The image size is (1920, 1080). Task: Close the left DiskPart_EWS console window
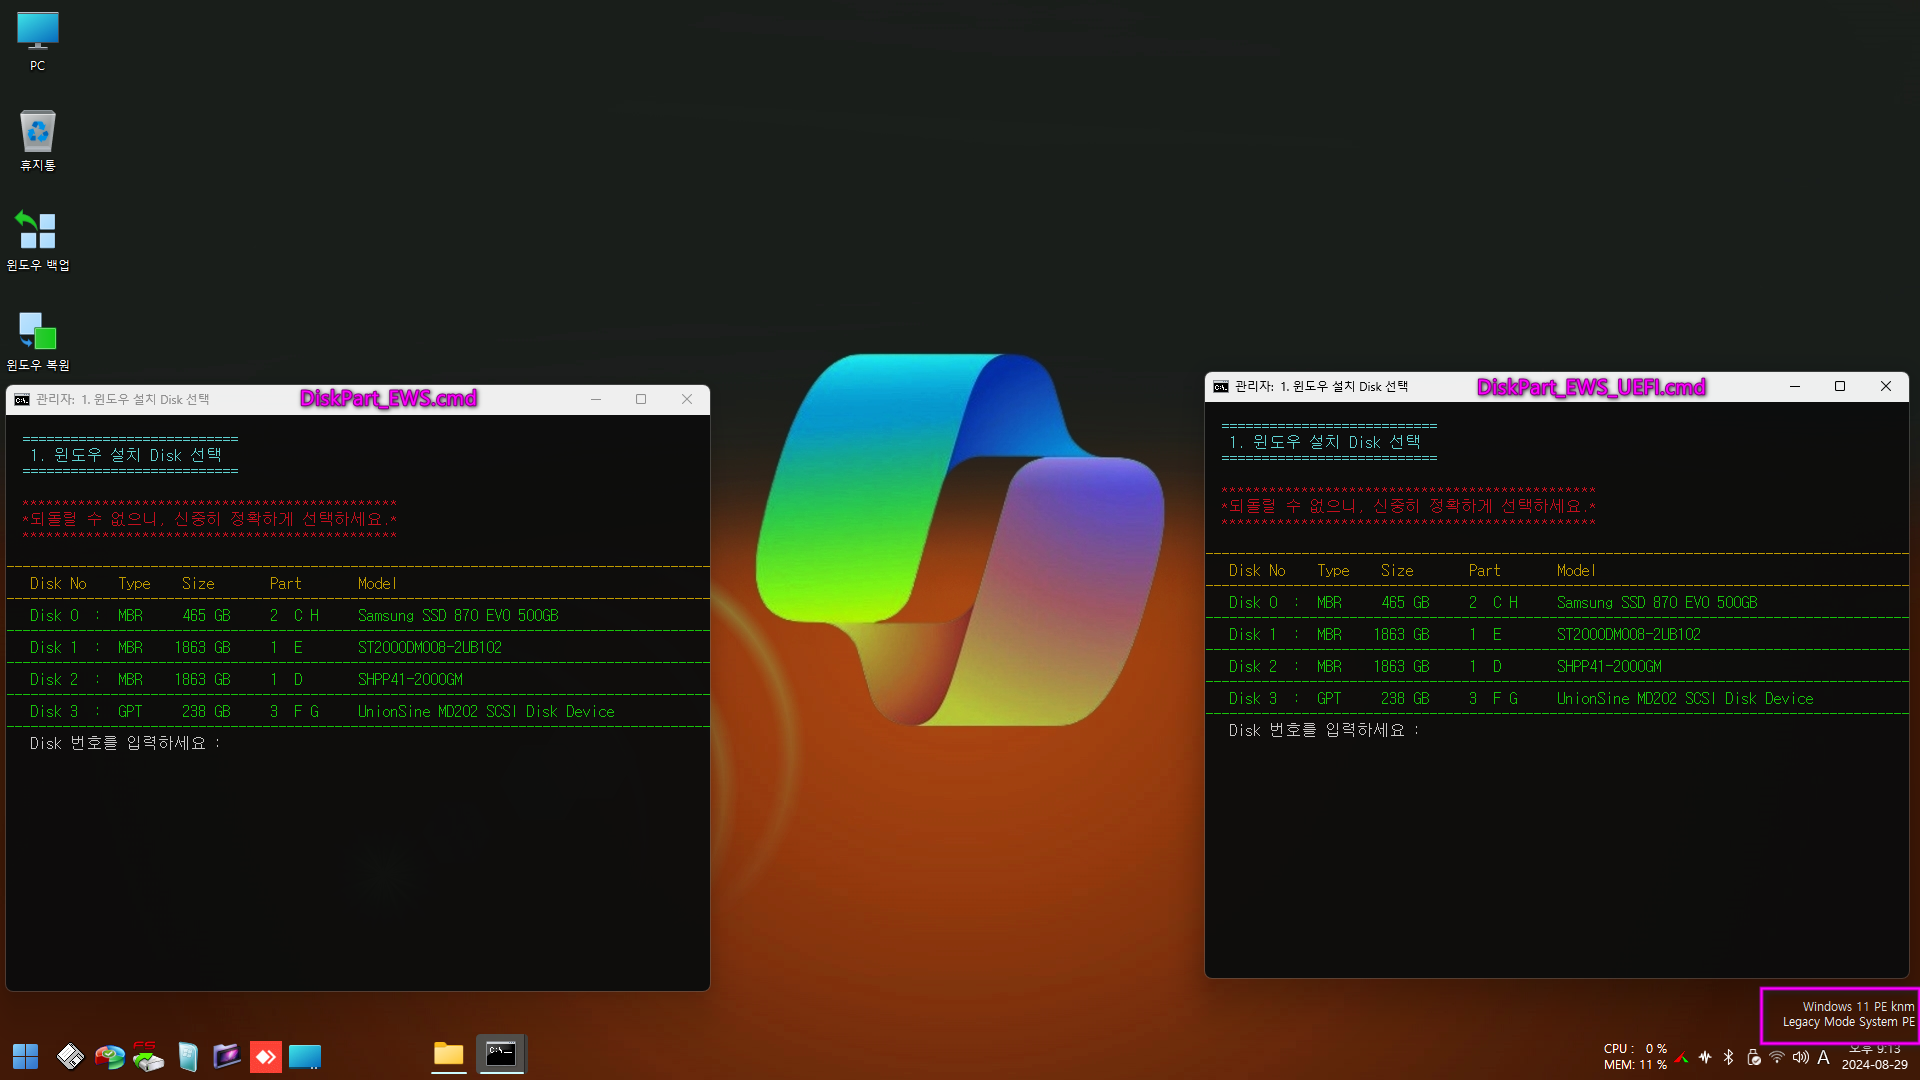coord(687,400)
